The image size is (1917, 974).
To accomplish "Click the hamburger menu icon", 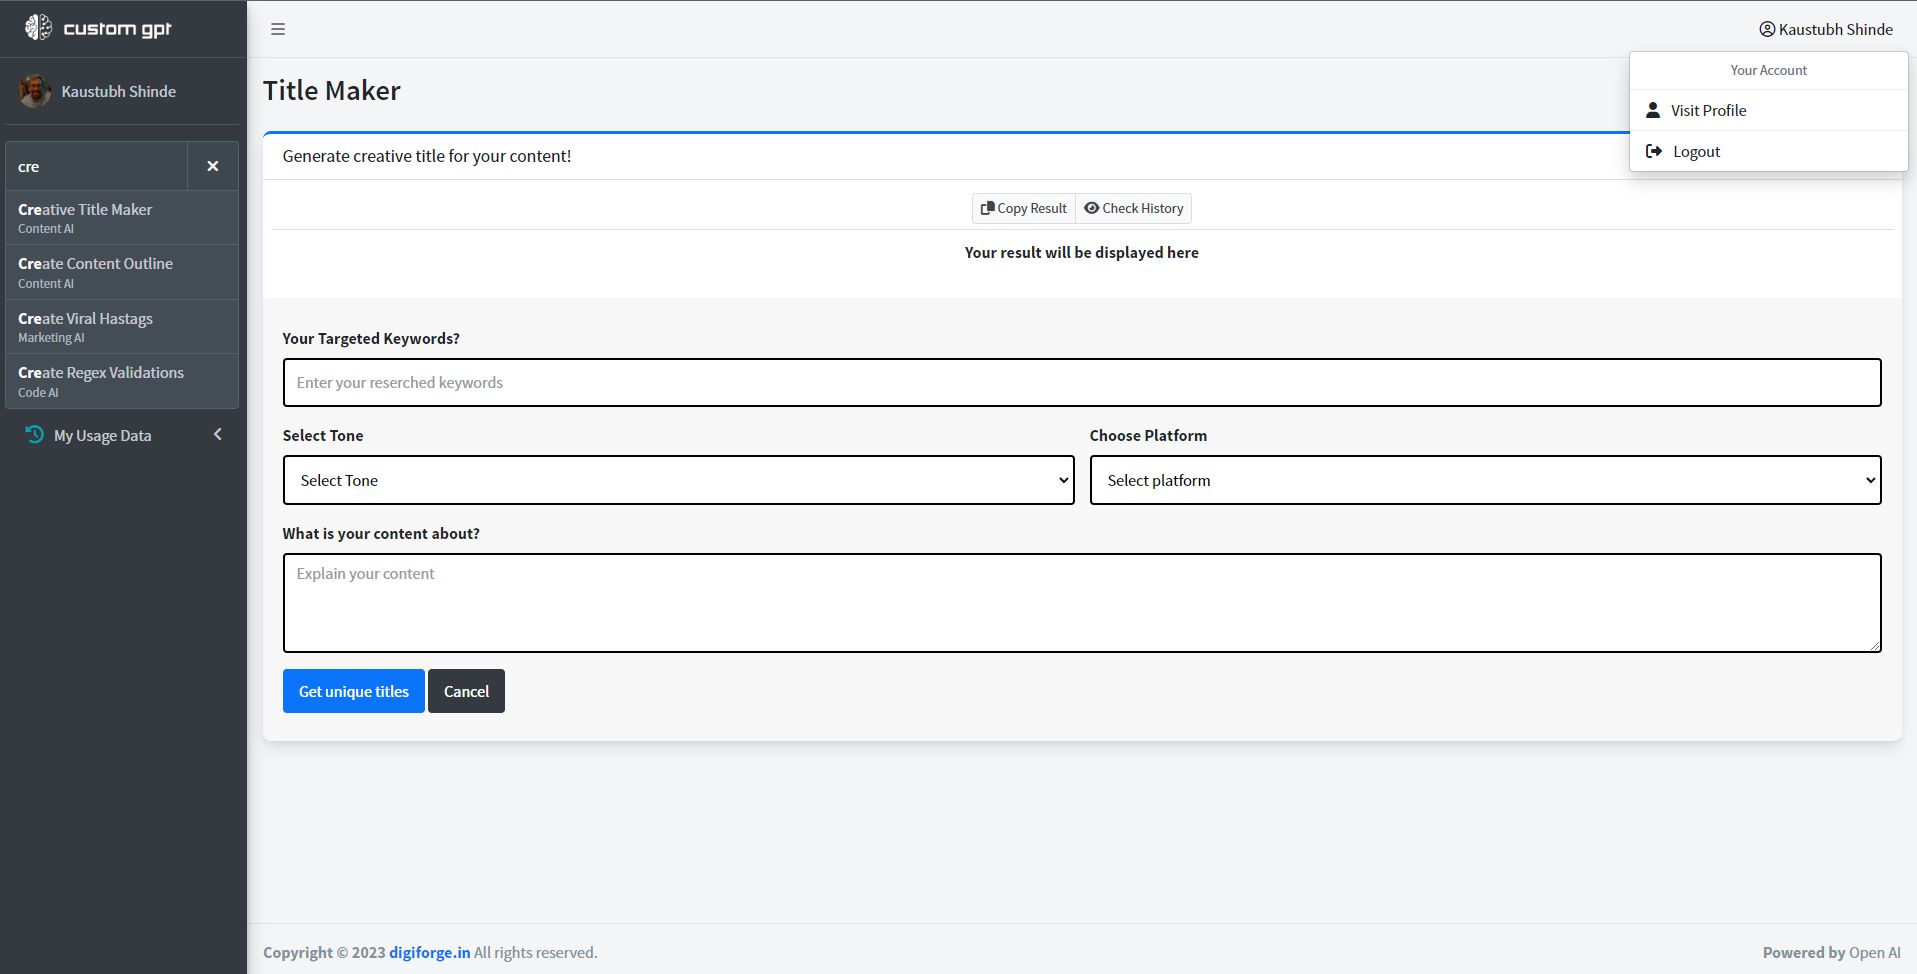I will coord(278,29).
